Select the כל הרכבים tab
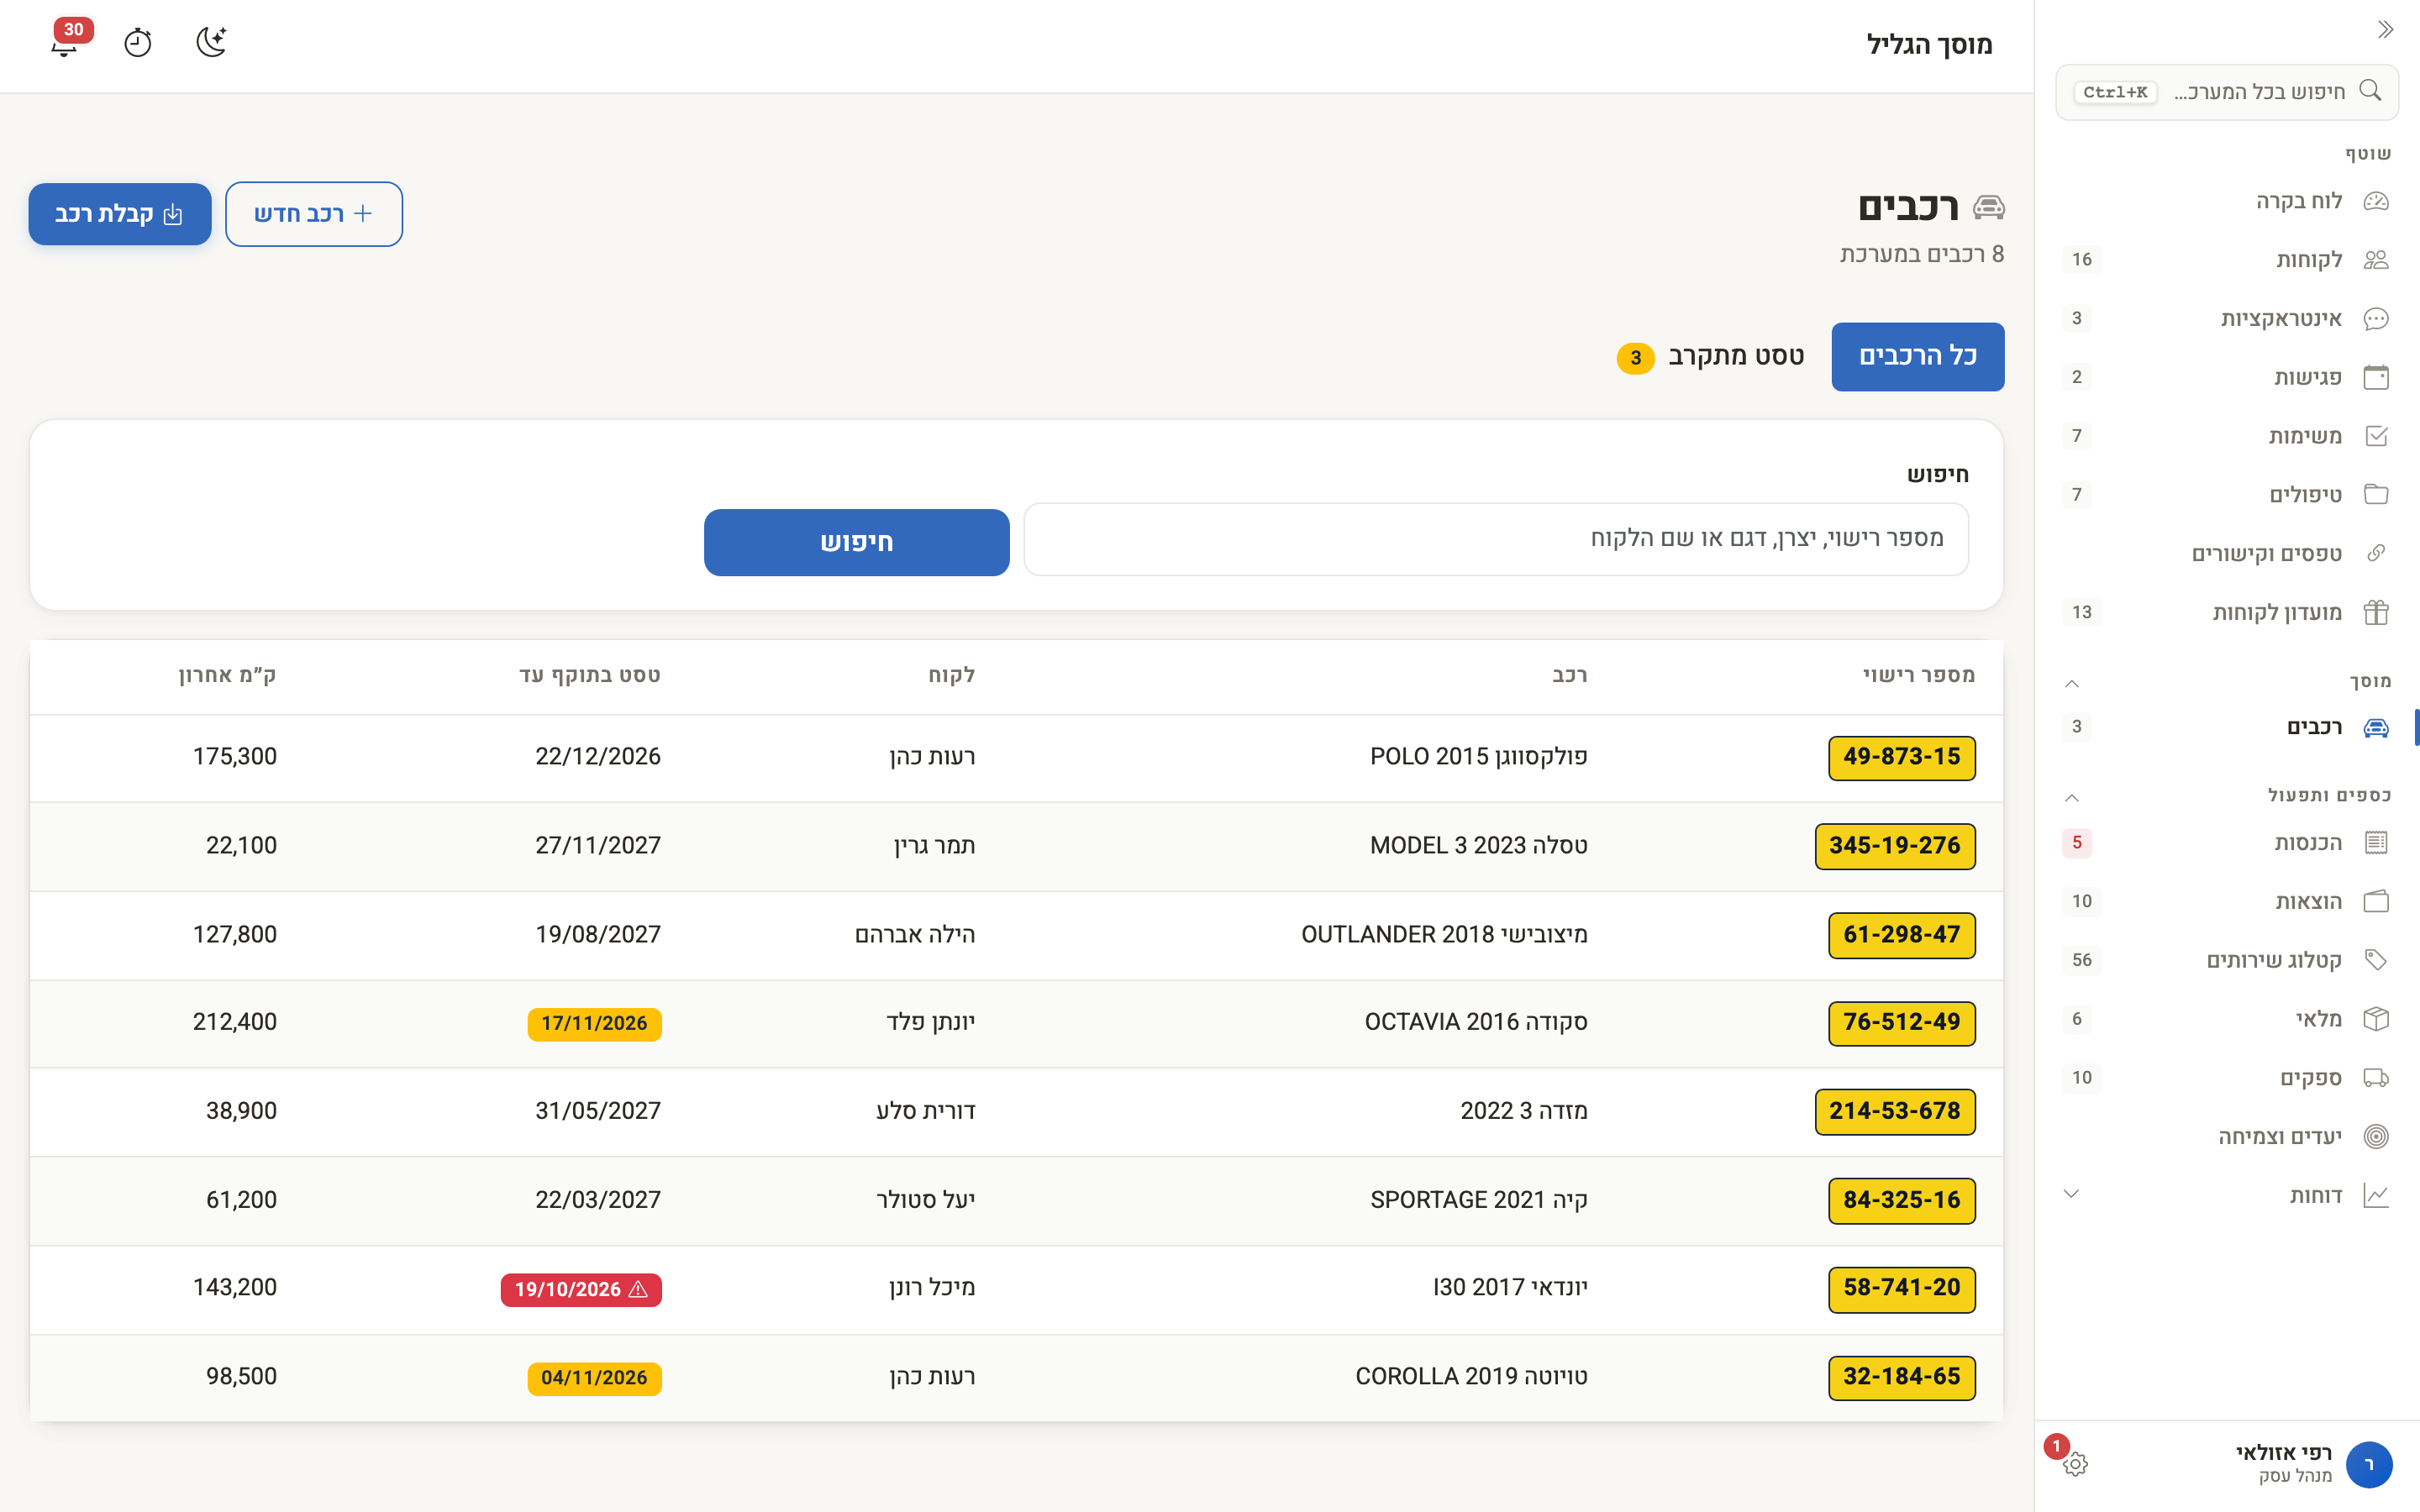Viewport: 2420px width, 1512px height. coord(1917,356)
